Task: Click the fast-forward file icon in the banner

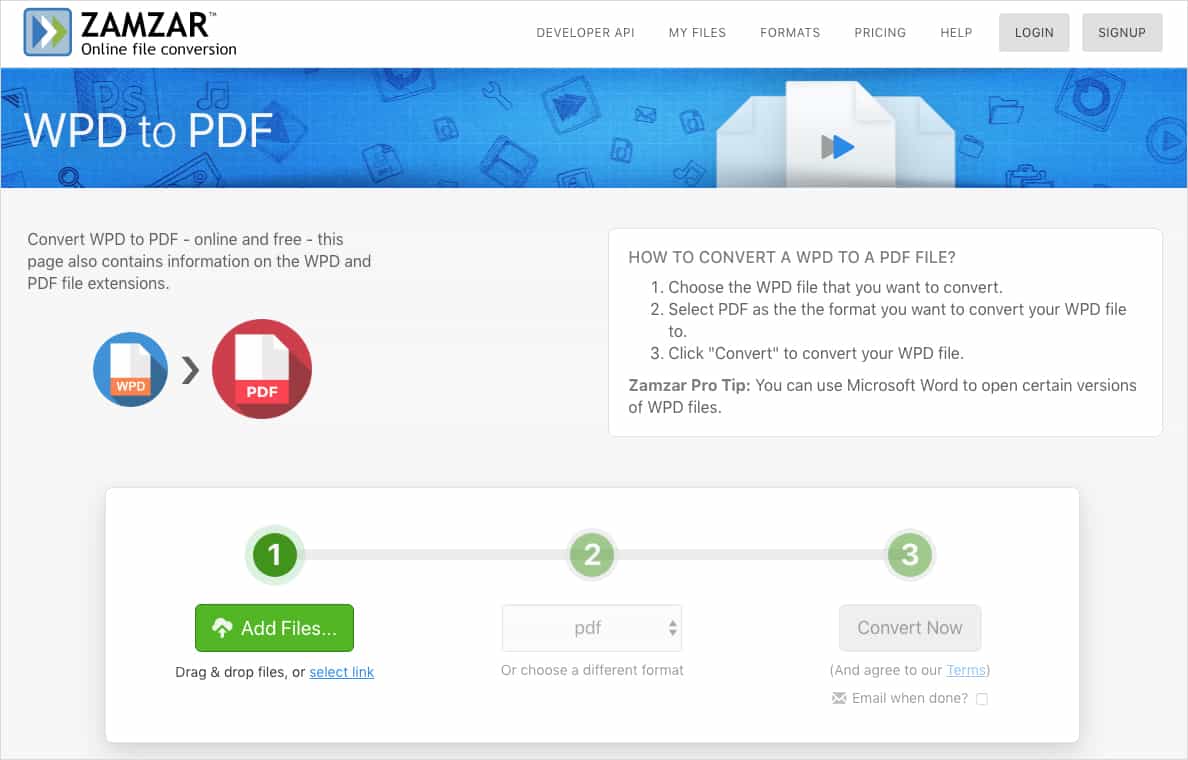Action: pos(837,146)
